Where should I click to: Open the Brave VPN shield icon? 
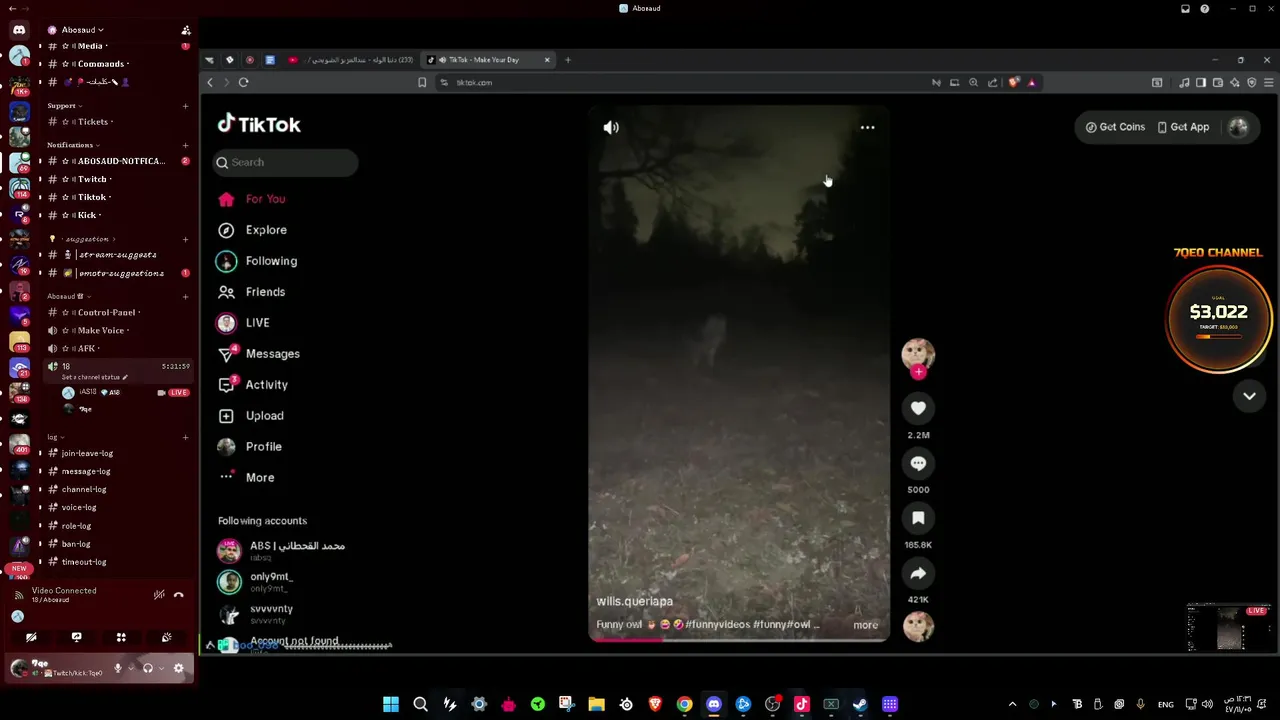coord(1252,82)
